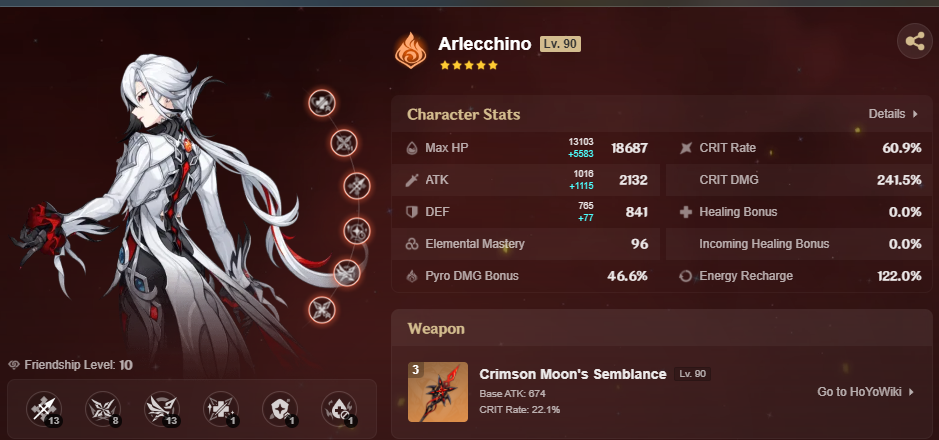Click the Pyro element flame icon

coord(411,51)
